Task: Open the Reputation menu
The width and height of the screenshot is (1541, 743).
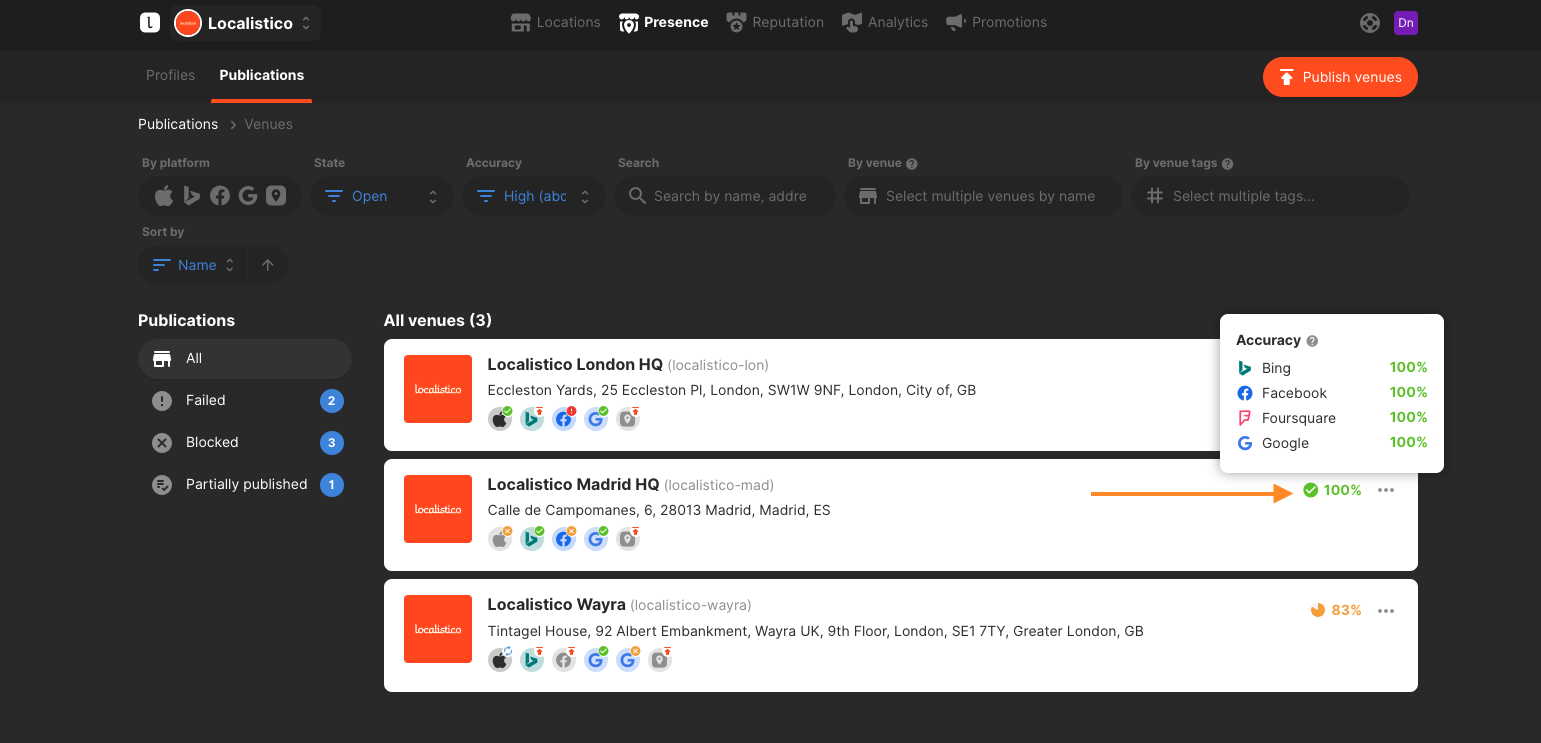Action: point(775,22)
